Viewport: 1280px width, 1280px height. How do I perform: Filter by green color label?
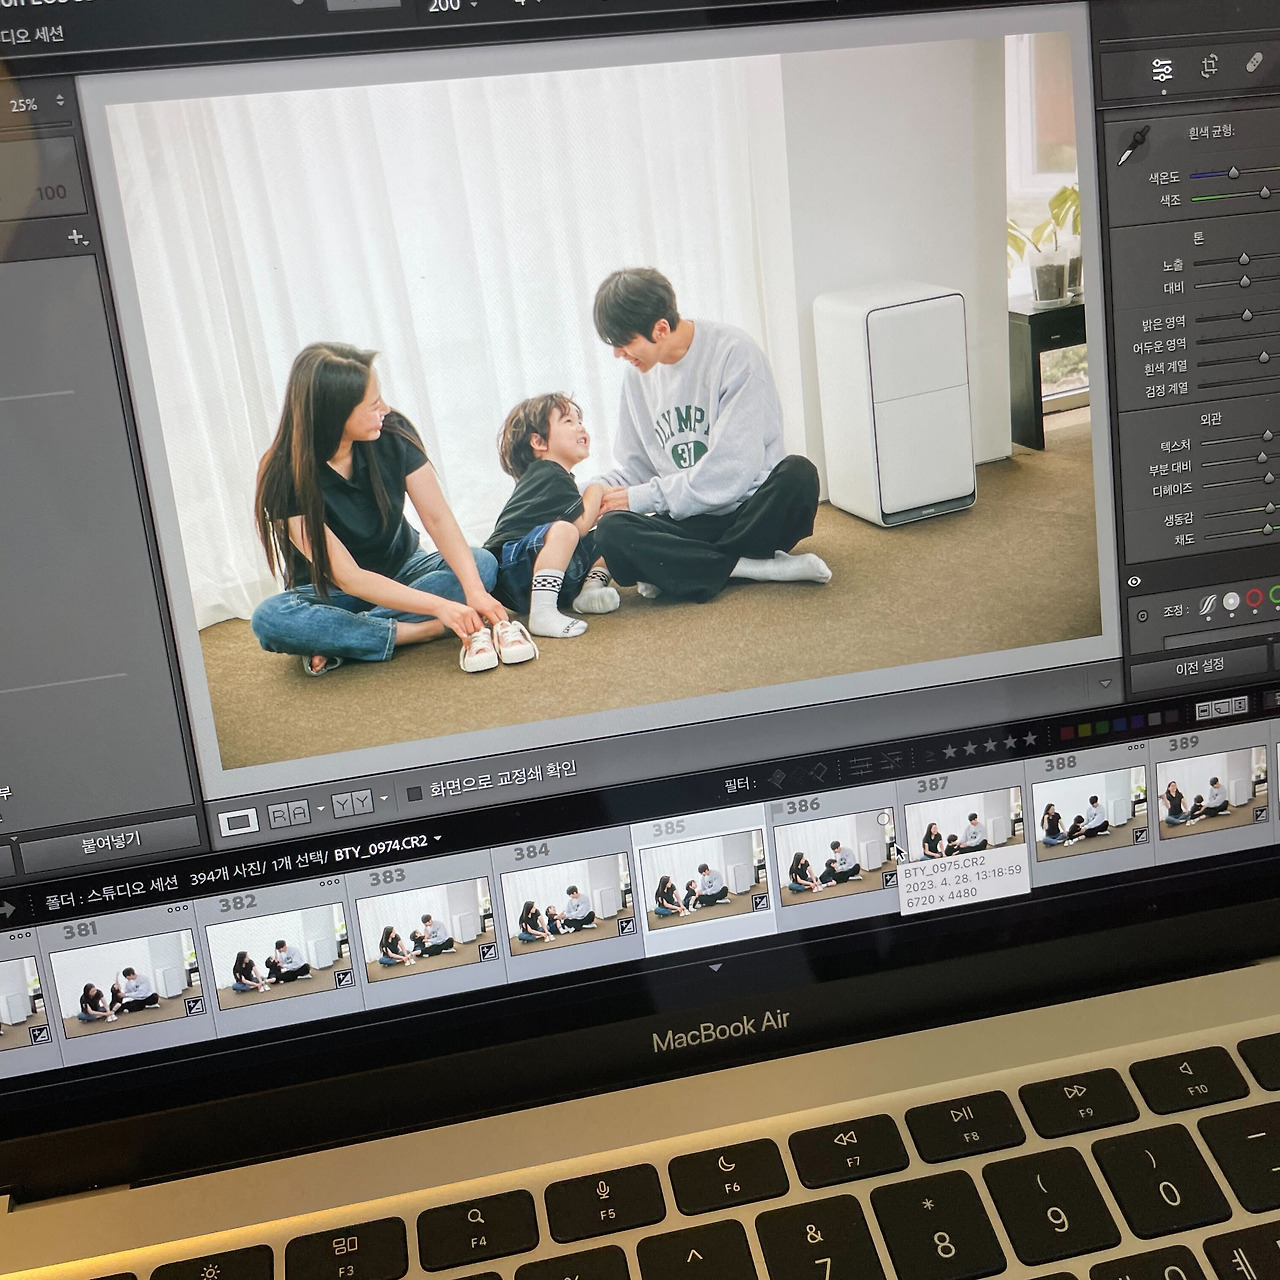[1102, 728]
